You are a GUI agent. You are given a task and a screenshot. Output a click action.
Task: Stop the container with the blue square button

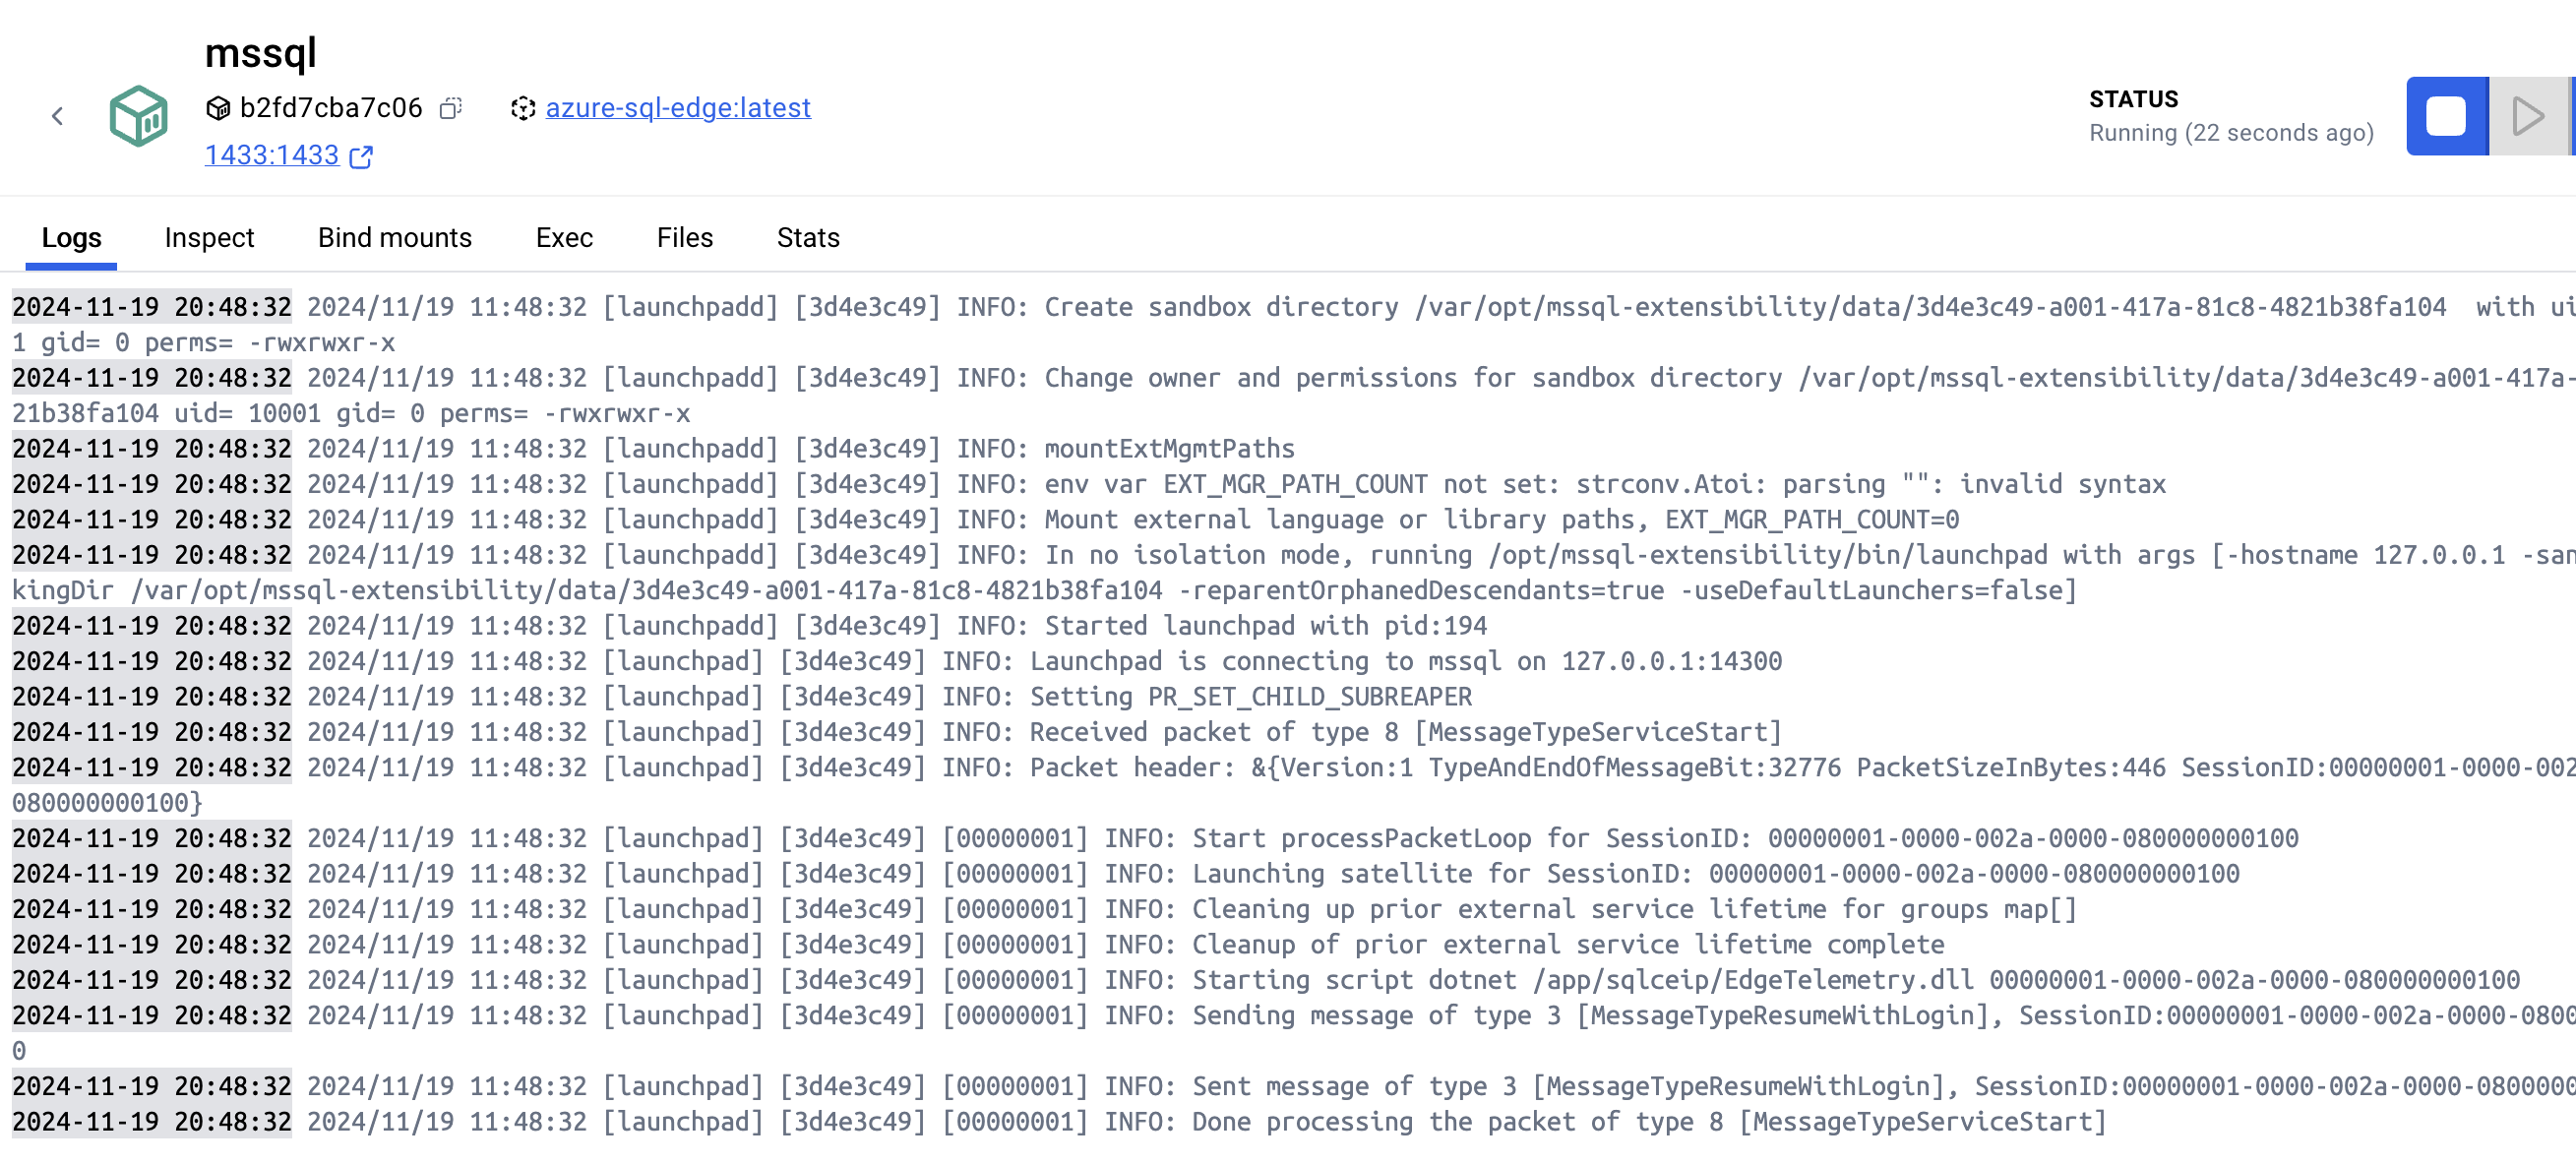(x=2445, y=116)
